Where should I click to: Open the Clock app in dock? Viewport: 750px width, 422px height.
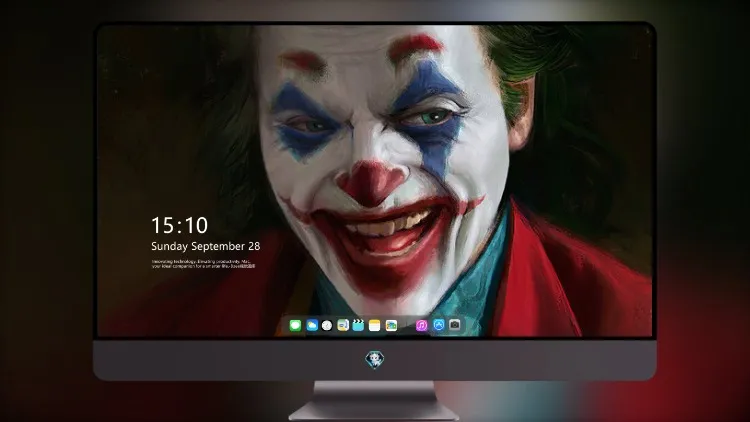pyautogui.click(x=327, y=326)
